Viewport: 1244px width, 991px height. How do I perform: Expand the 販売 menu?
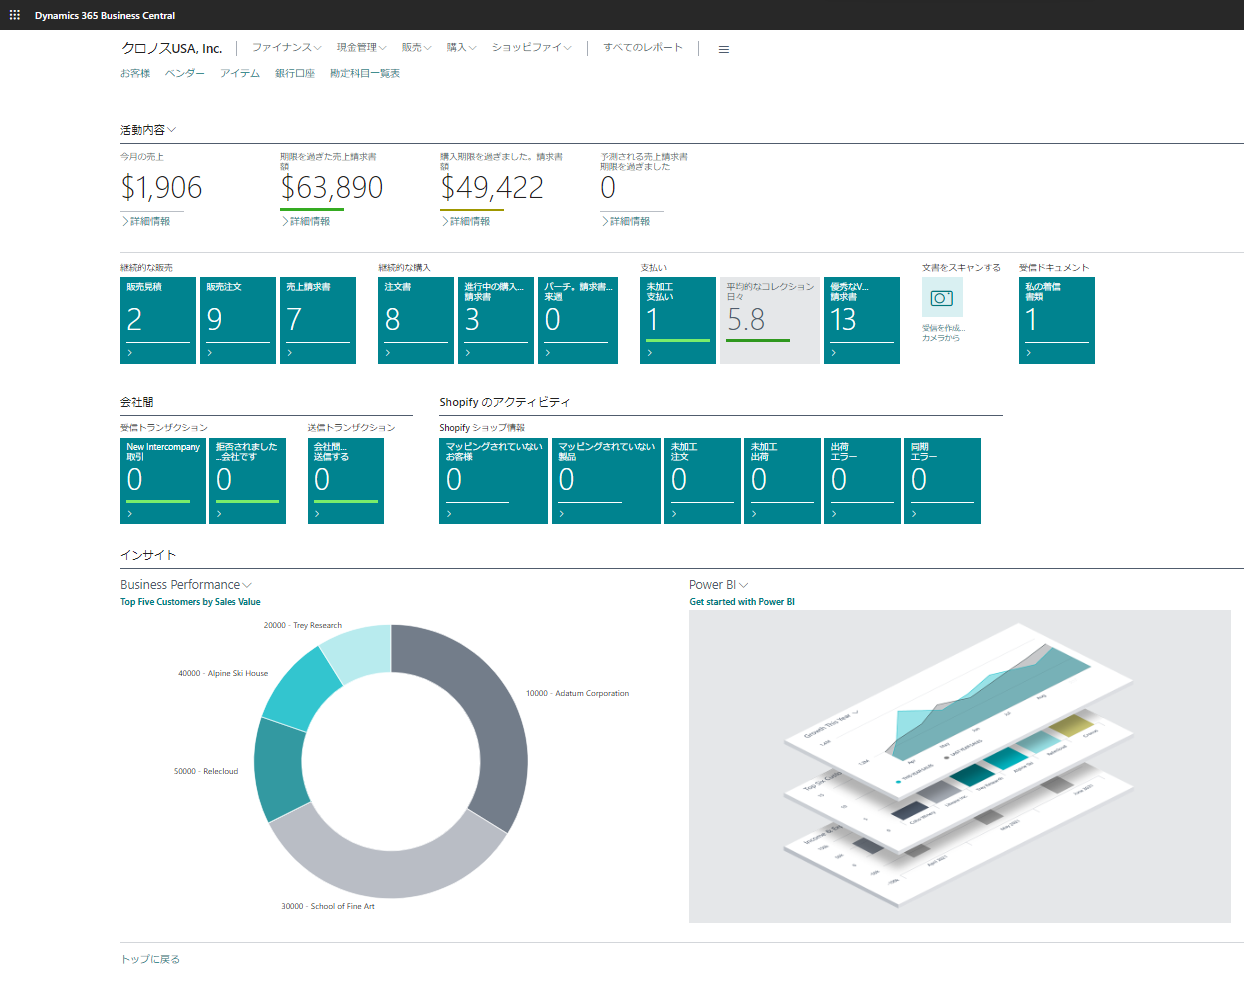(416, 47)
